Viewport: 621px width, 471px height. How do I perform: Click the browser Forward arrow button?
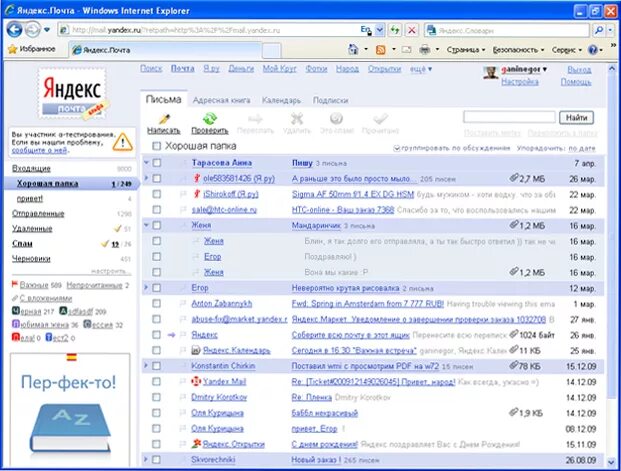point(32,30)
